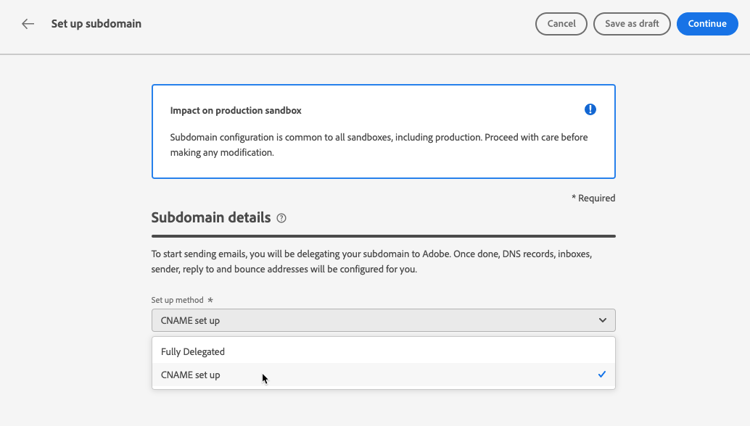Viewport: 750px width, 426px height.
Task: Click the checkmark next to CNAME set up
Action: pos(602,375)
